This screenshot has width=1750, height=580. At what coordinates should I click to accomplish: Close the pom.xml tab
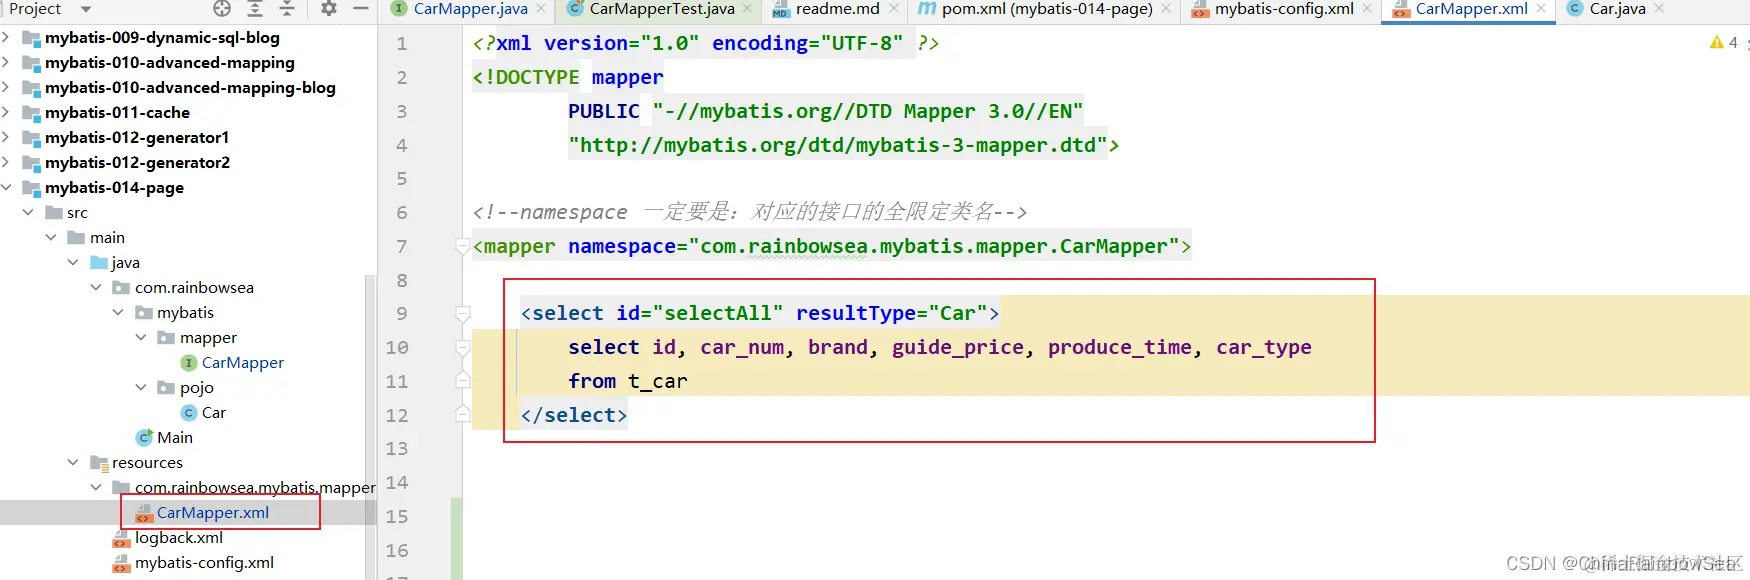pos(1166,9)
